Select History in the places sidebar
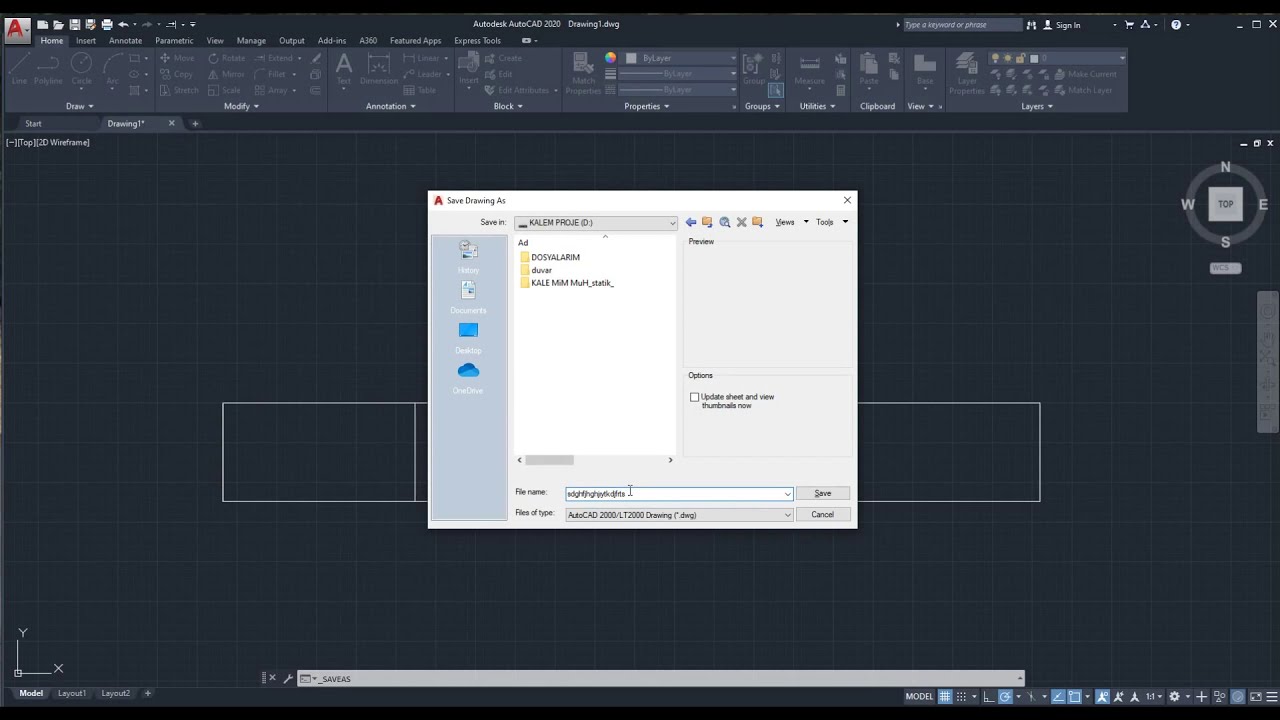1280x720 pixels. 468,256
